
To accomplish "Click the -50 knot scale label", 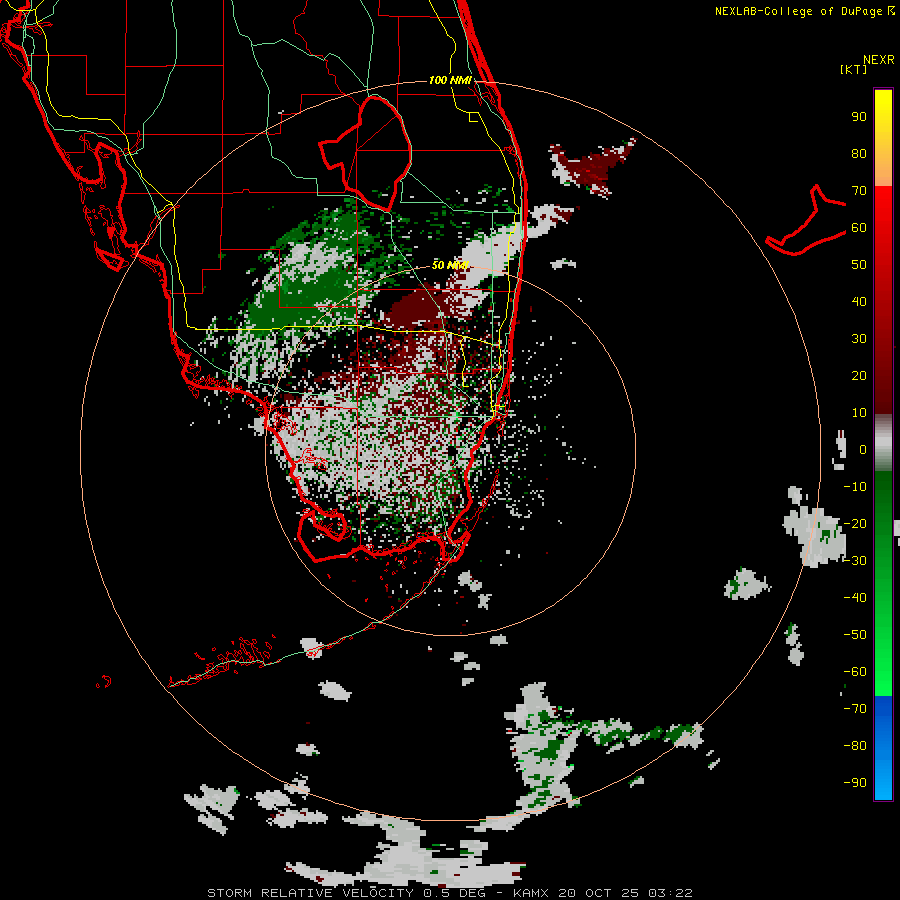I will click(855, 635).
